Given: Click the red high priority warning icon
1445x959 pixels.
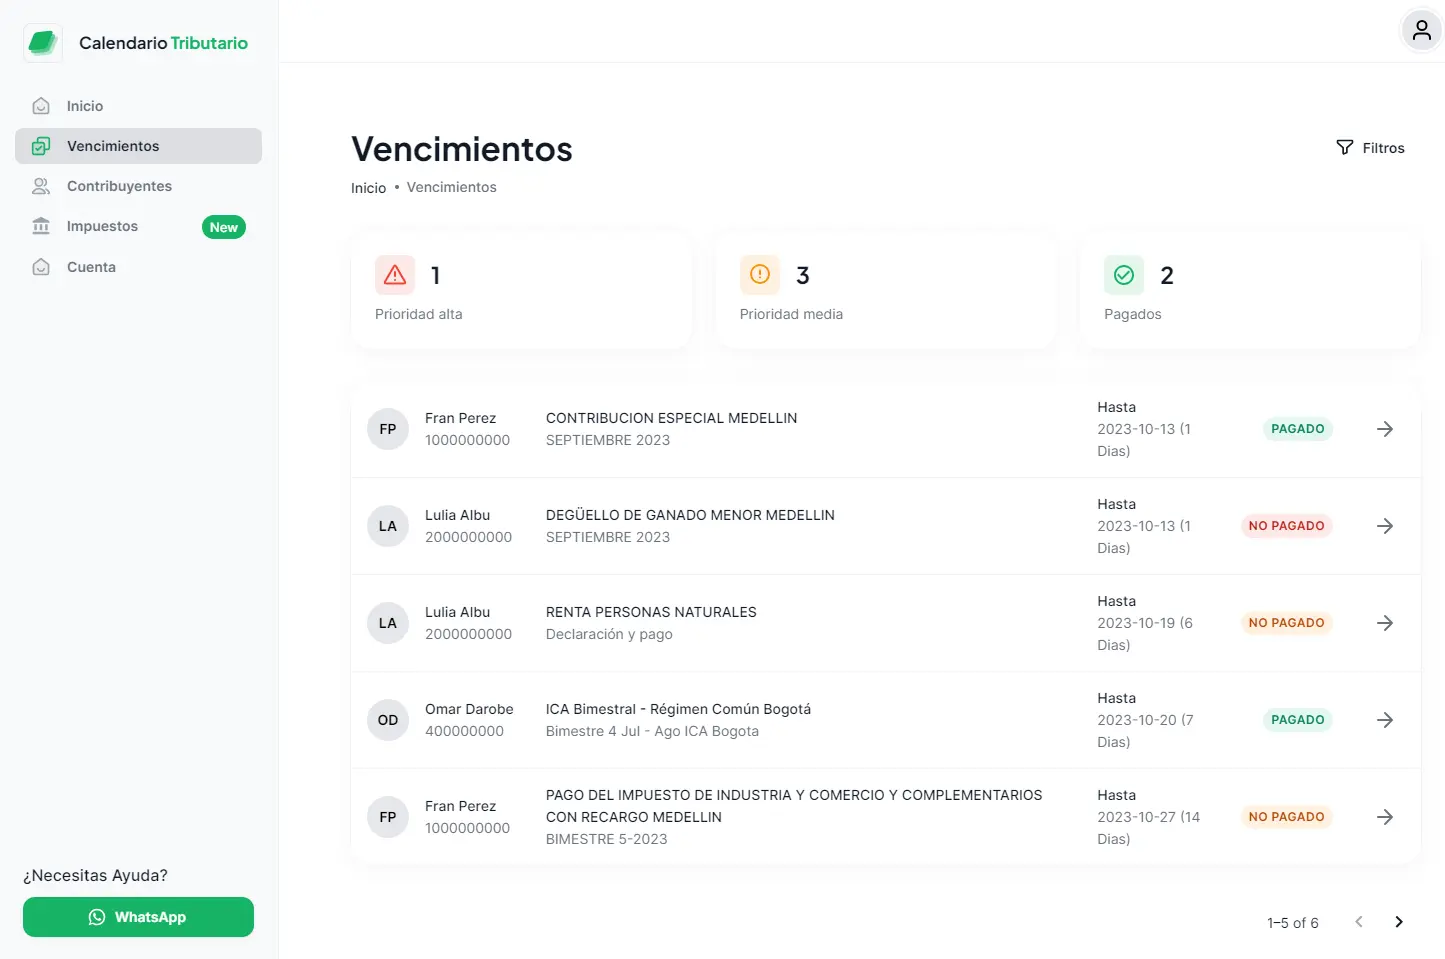Looking at the screenshot, I should pyautogui.click(x=395, y=275).
